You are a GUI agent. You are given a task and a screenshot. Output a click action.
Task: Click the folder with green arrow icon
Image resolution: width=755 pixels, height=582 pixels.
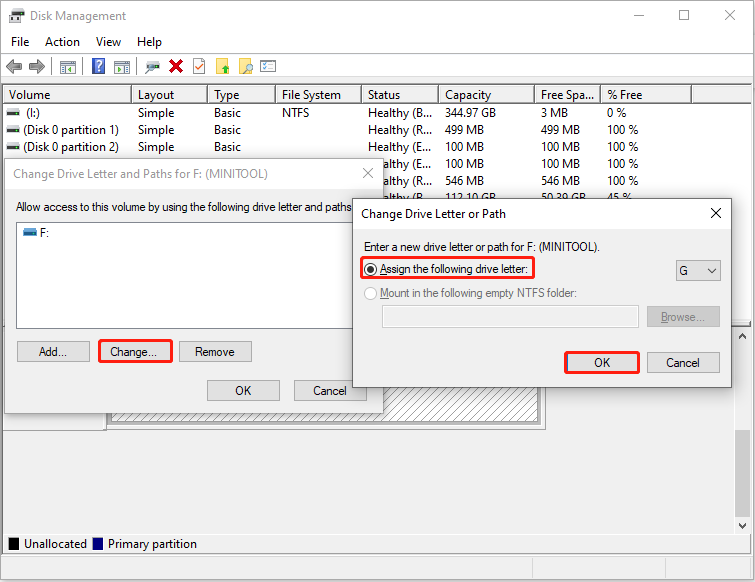pos(222,66)
